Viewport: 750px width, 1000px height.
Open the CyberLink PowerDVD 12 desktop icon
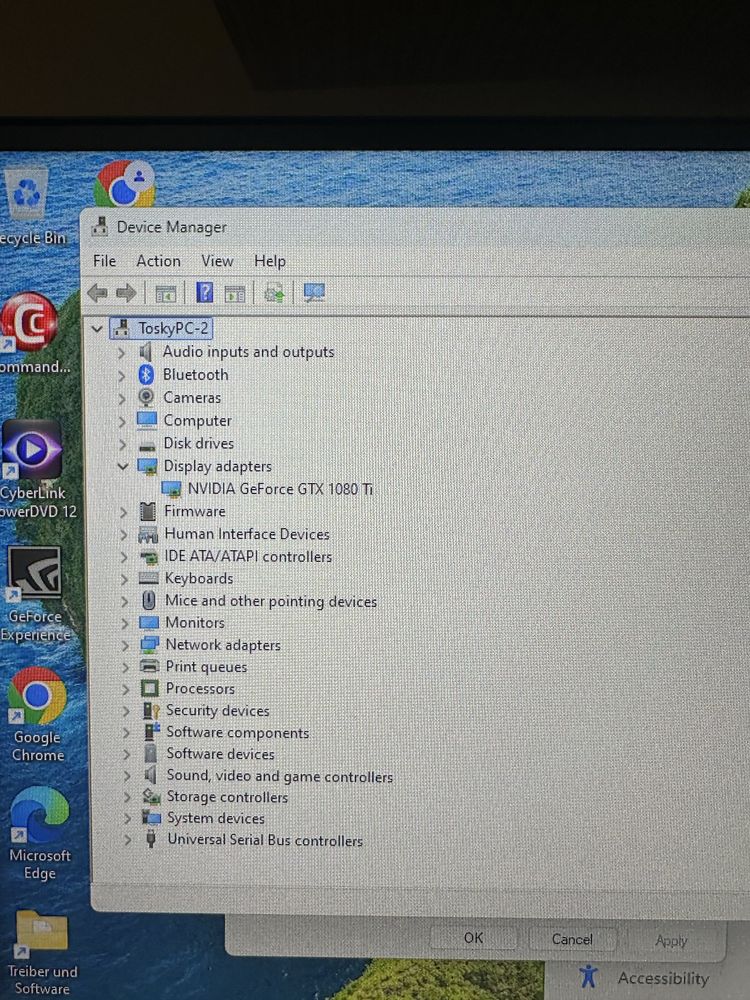click(x=32, y=450)
